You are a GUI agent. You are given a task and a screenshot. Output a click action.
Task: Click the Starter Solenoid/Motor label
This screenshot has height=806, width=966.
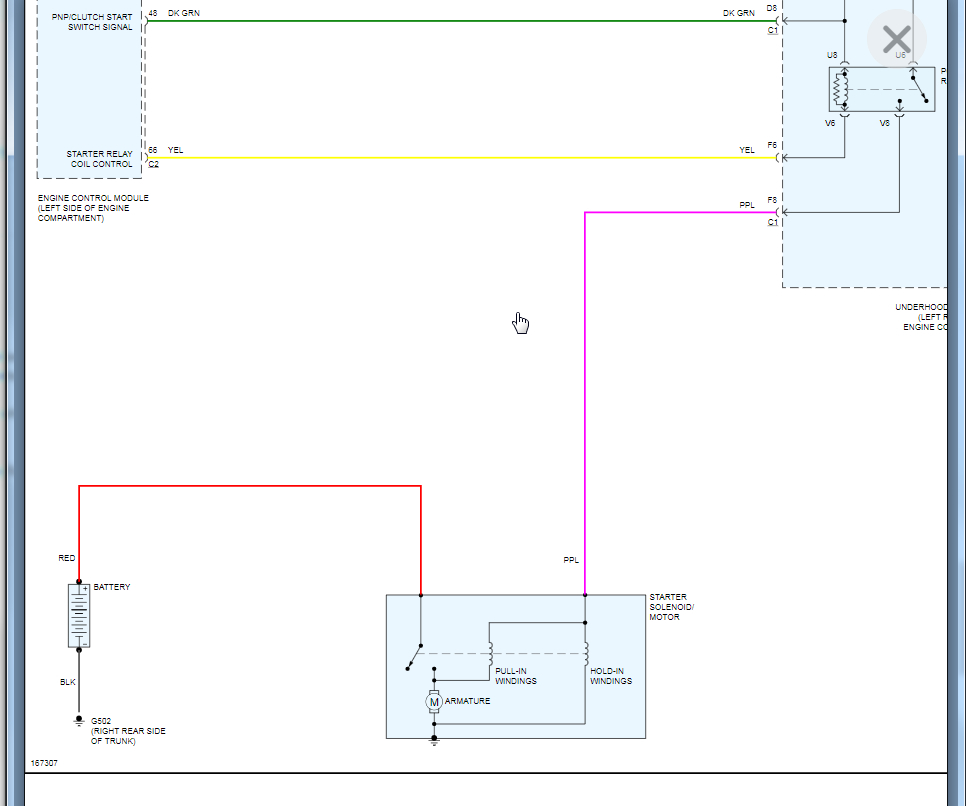[672, 607]
